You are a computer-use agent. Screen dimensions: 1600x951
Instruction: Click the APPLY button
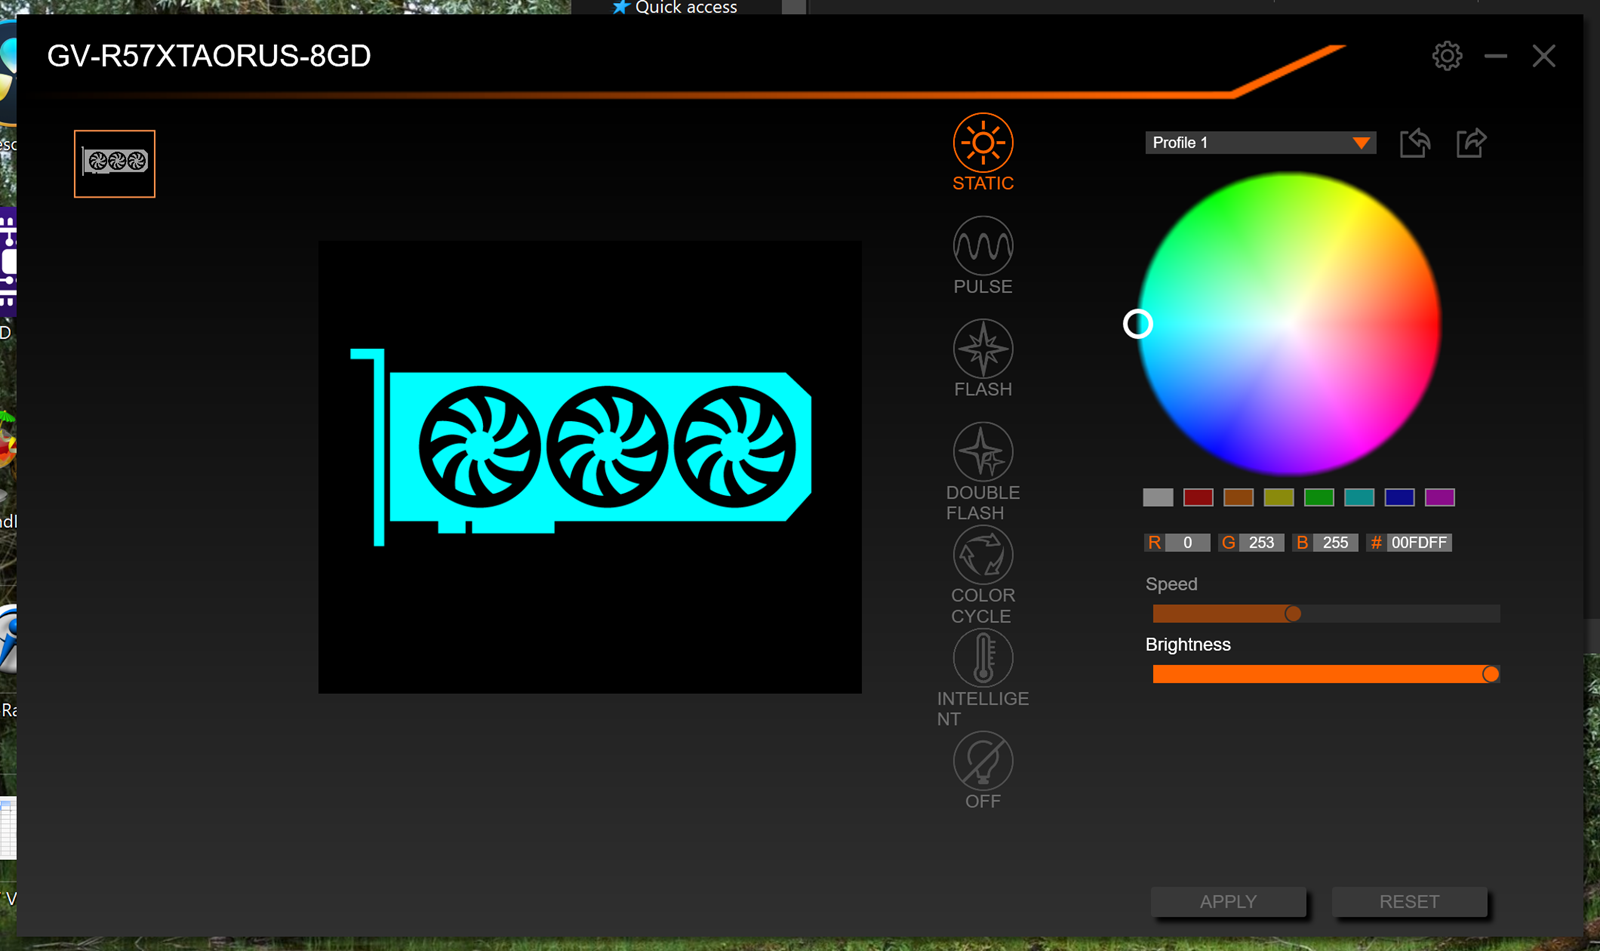pyautogui.click(x=1228, y=902)
